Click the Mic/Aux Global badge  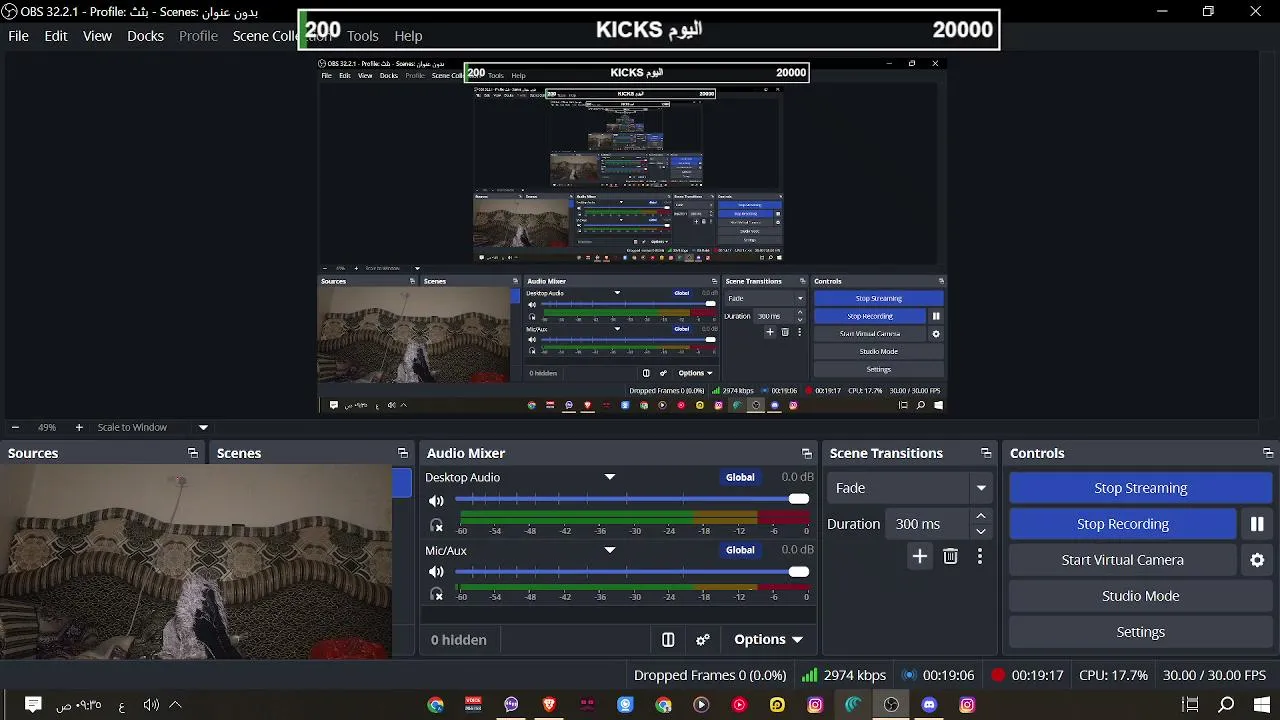pos(740,550)
